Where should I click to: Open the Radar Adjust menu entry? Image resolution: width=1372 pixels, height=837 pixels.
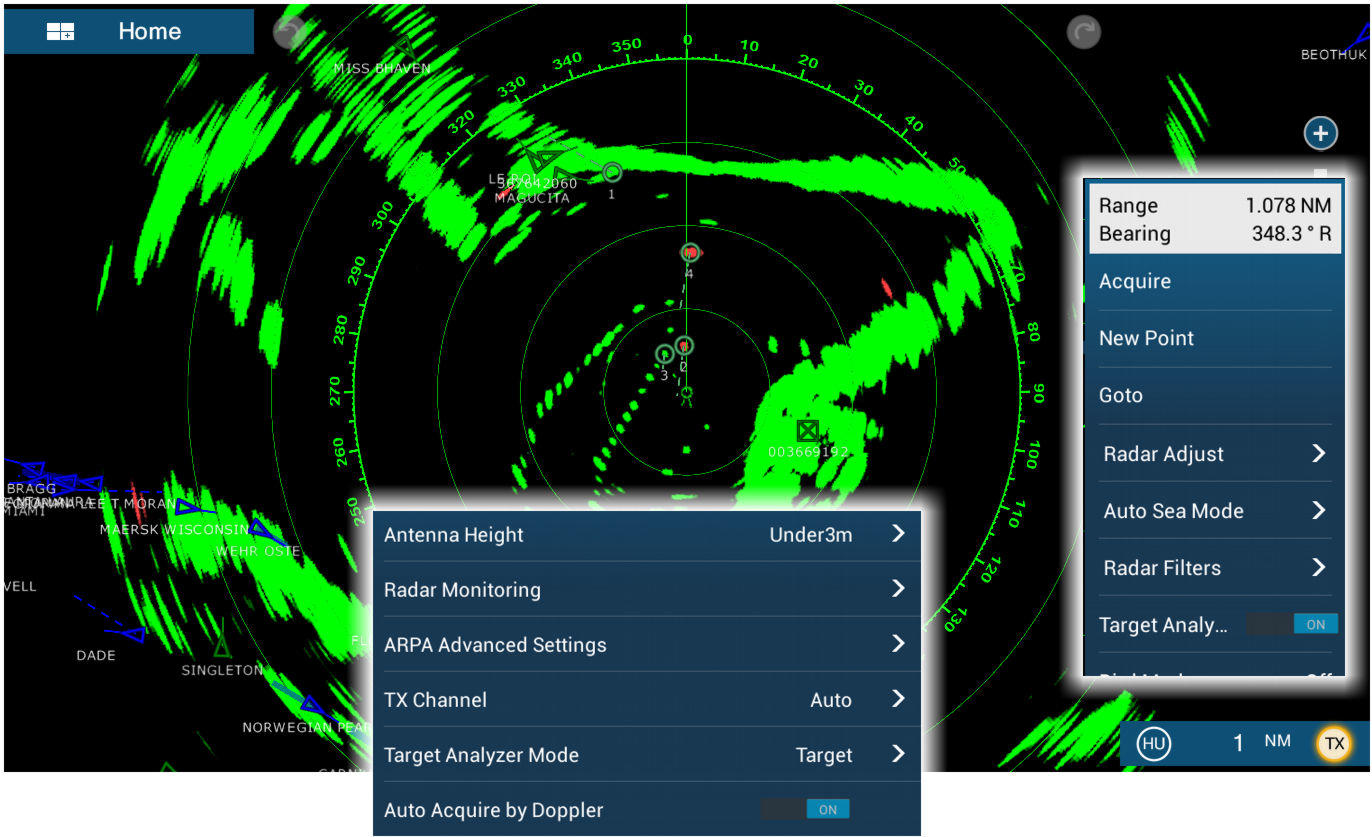click(1214, 453)
